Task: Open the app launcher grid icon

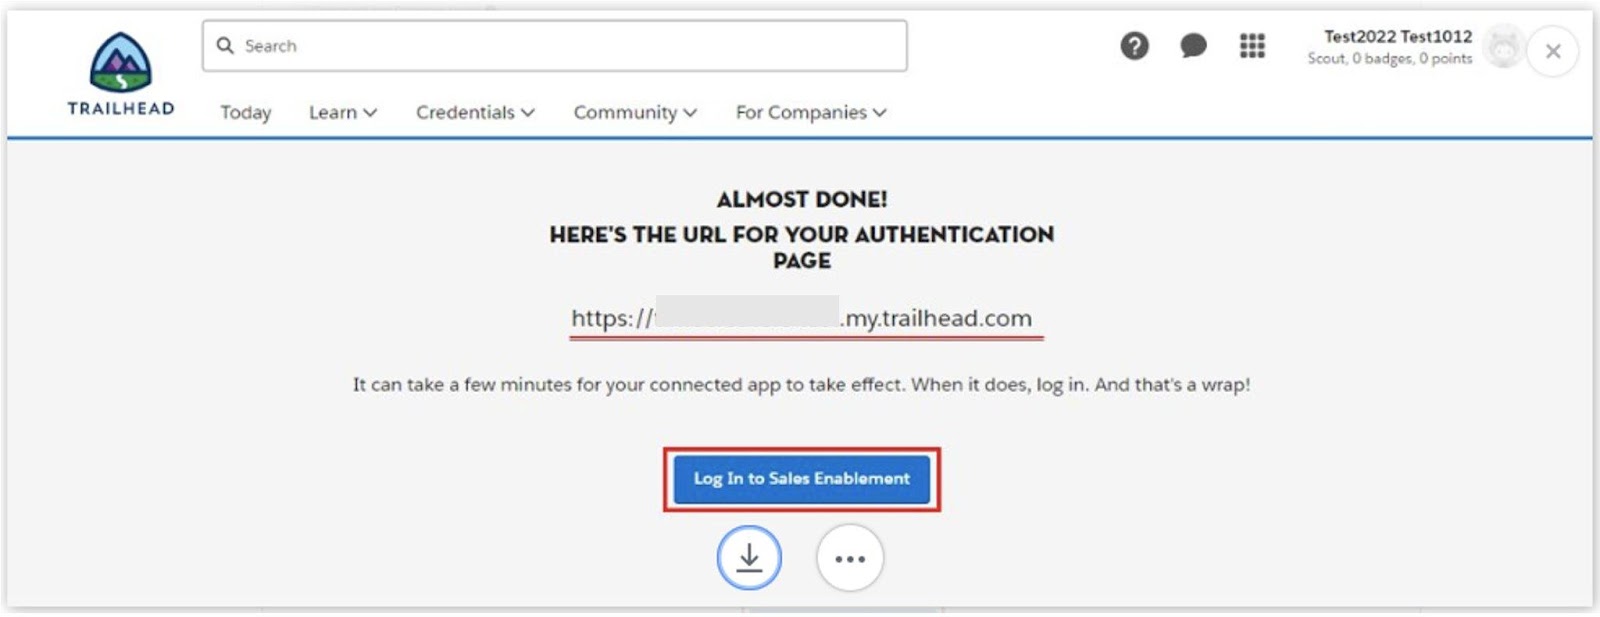Action: coord(1252,46)
